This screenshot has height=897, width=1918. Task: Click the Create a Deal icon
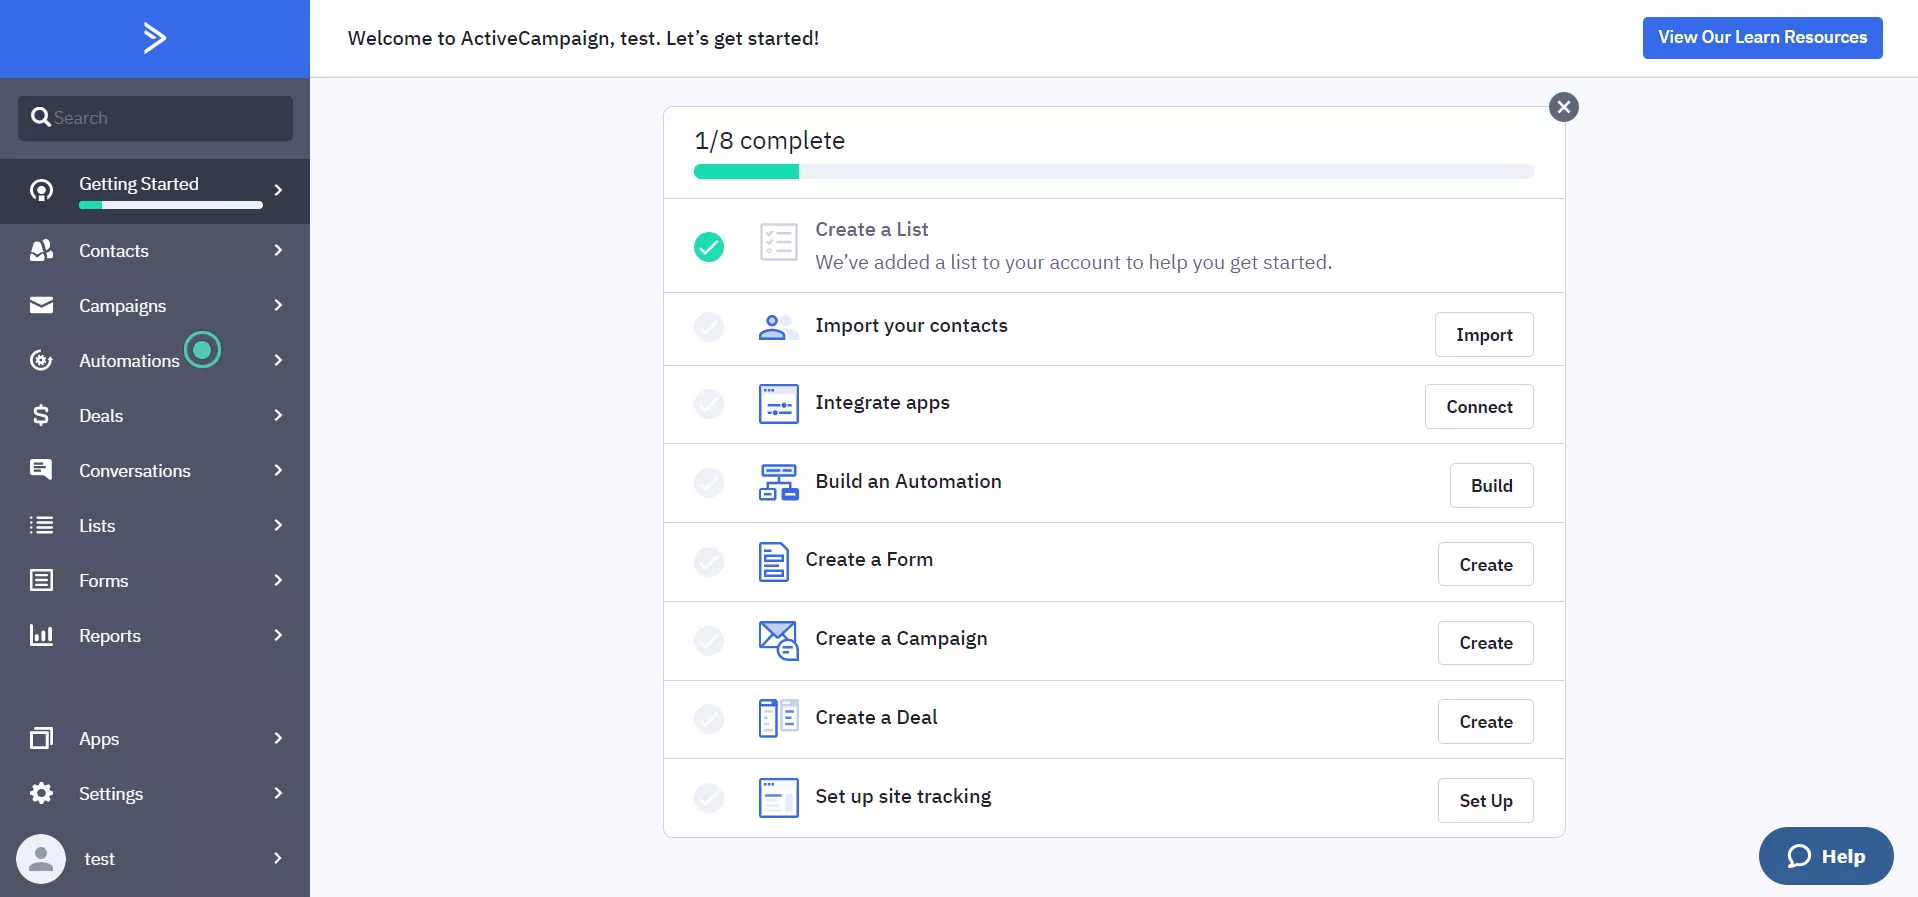pos(778,718)
